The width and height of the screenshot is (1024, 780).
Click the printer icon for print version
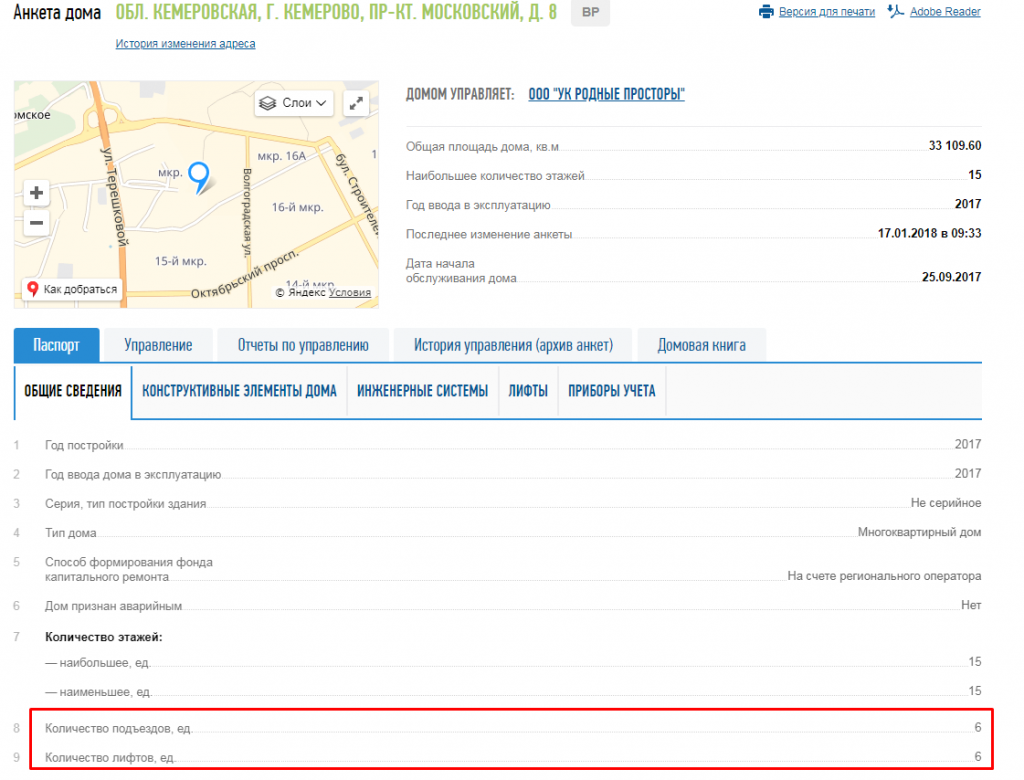tap(767, 12)
